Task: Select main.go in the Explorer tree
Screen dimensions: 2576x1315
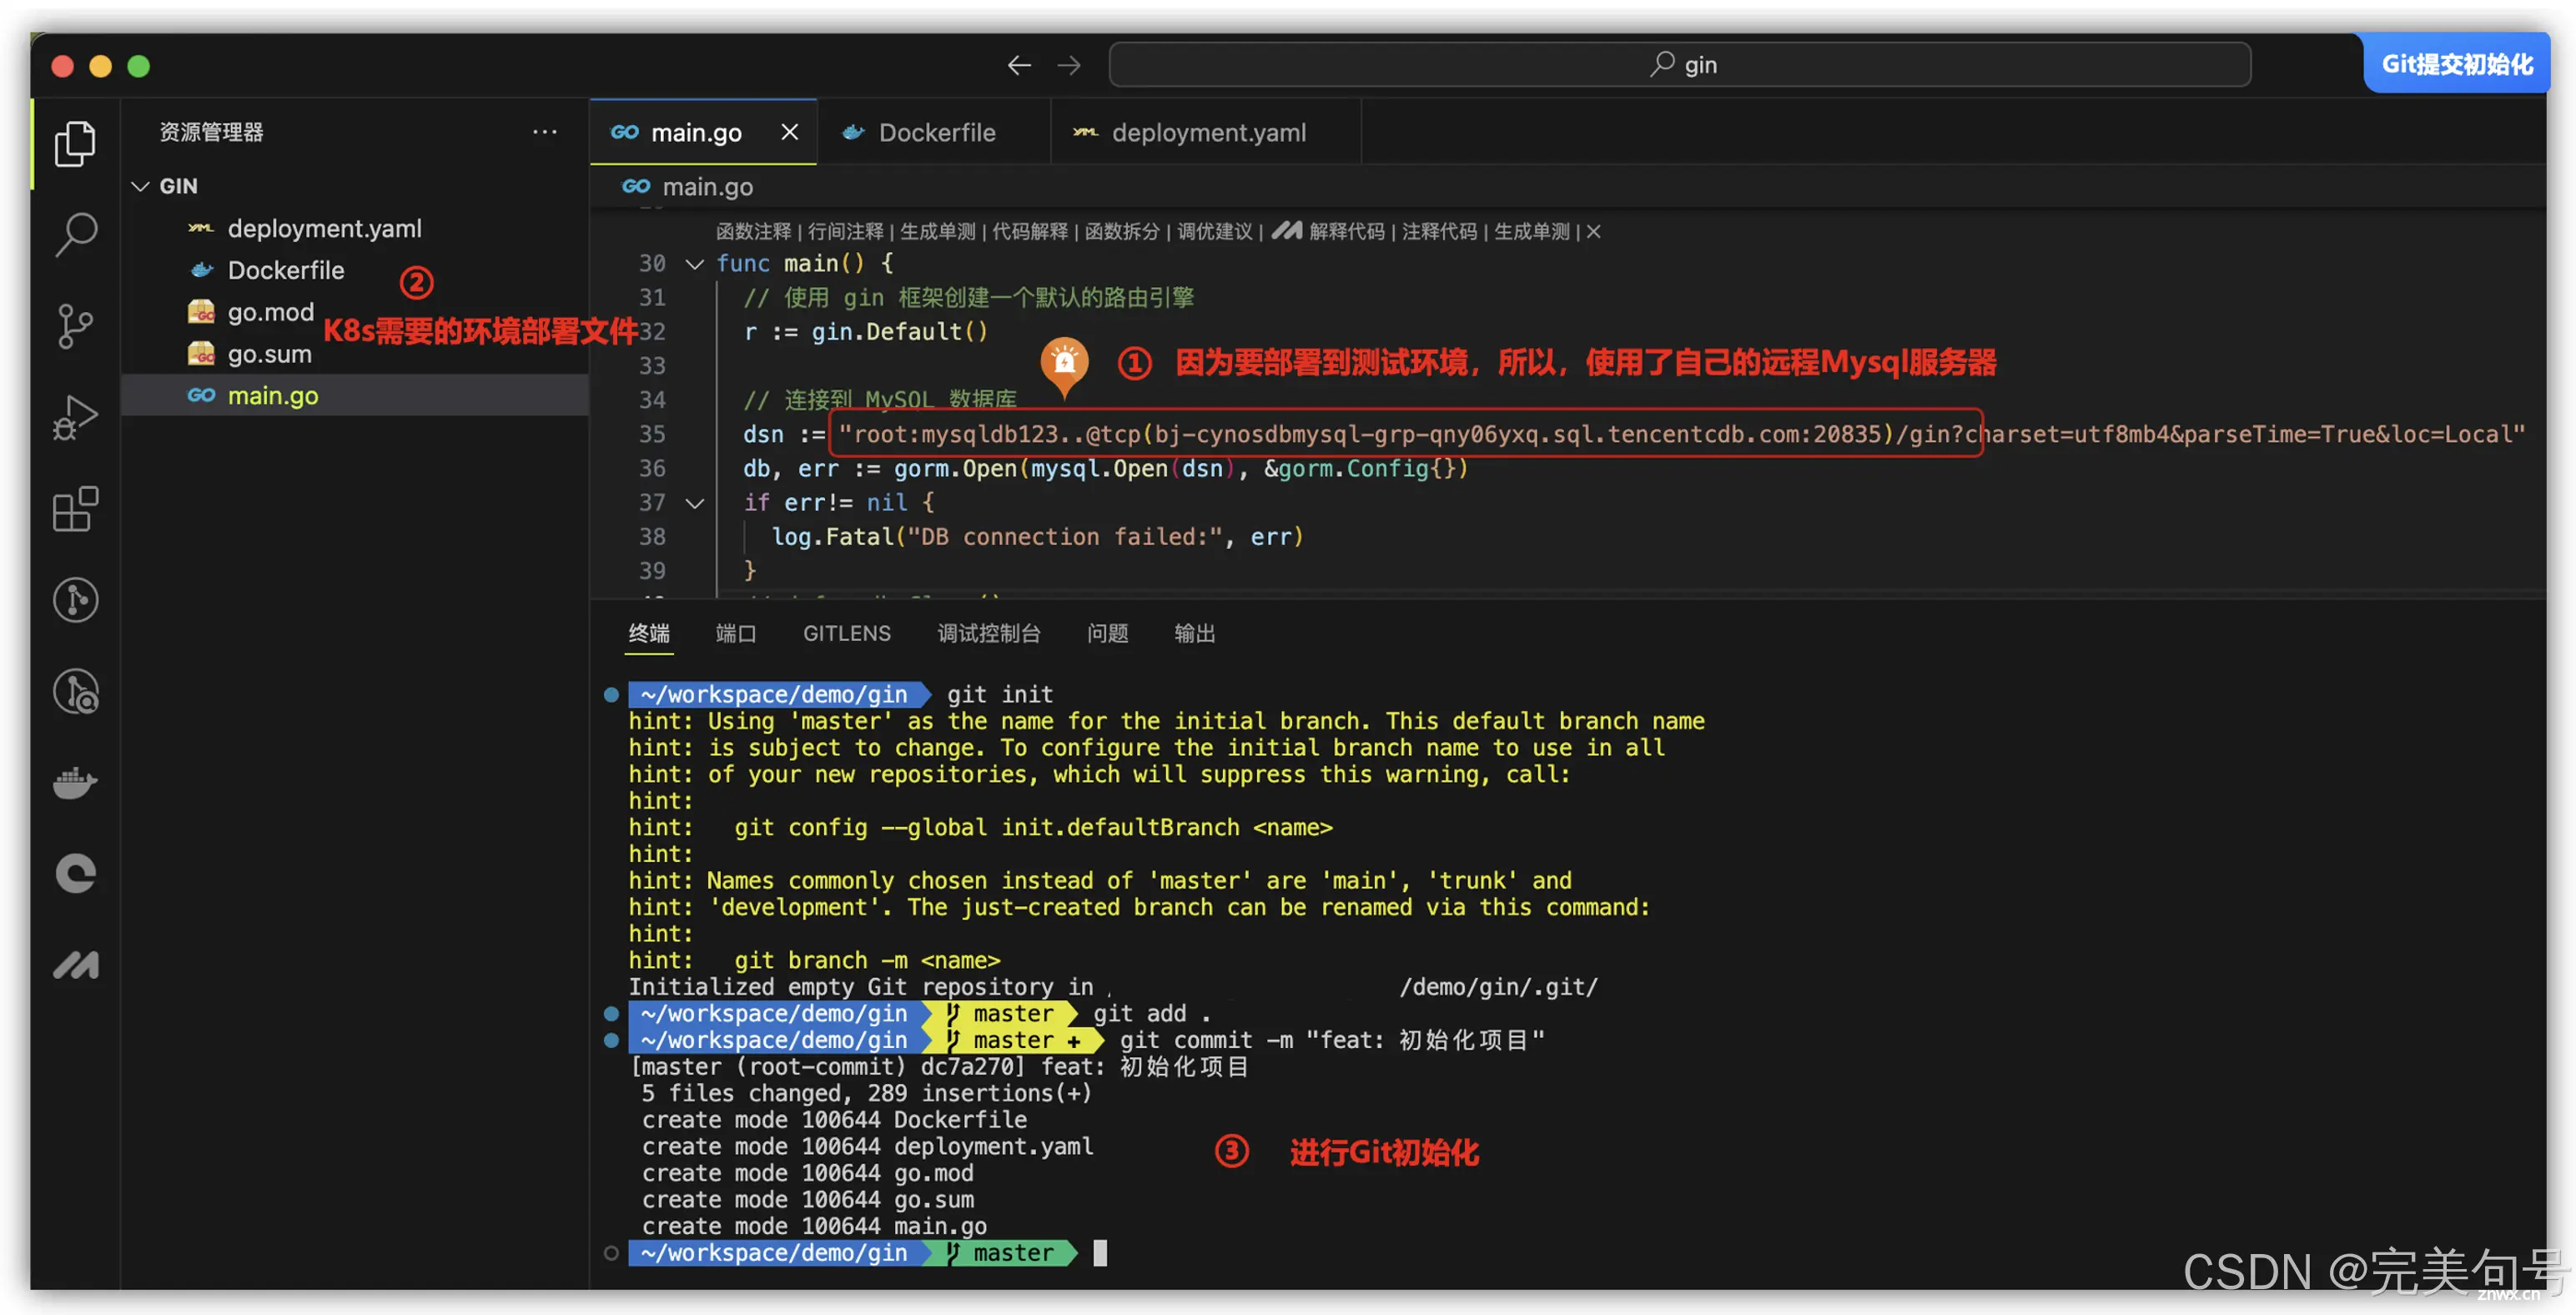Action: coord(354,396)
